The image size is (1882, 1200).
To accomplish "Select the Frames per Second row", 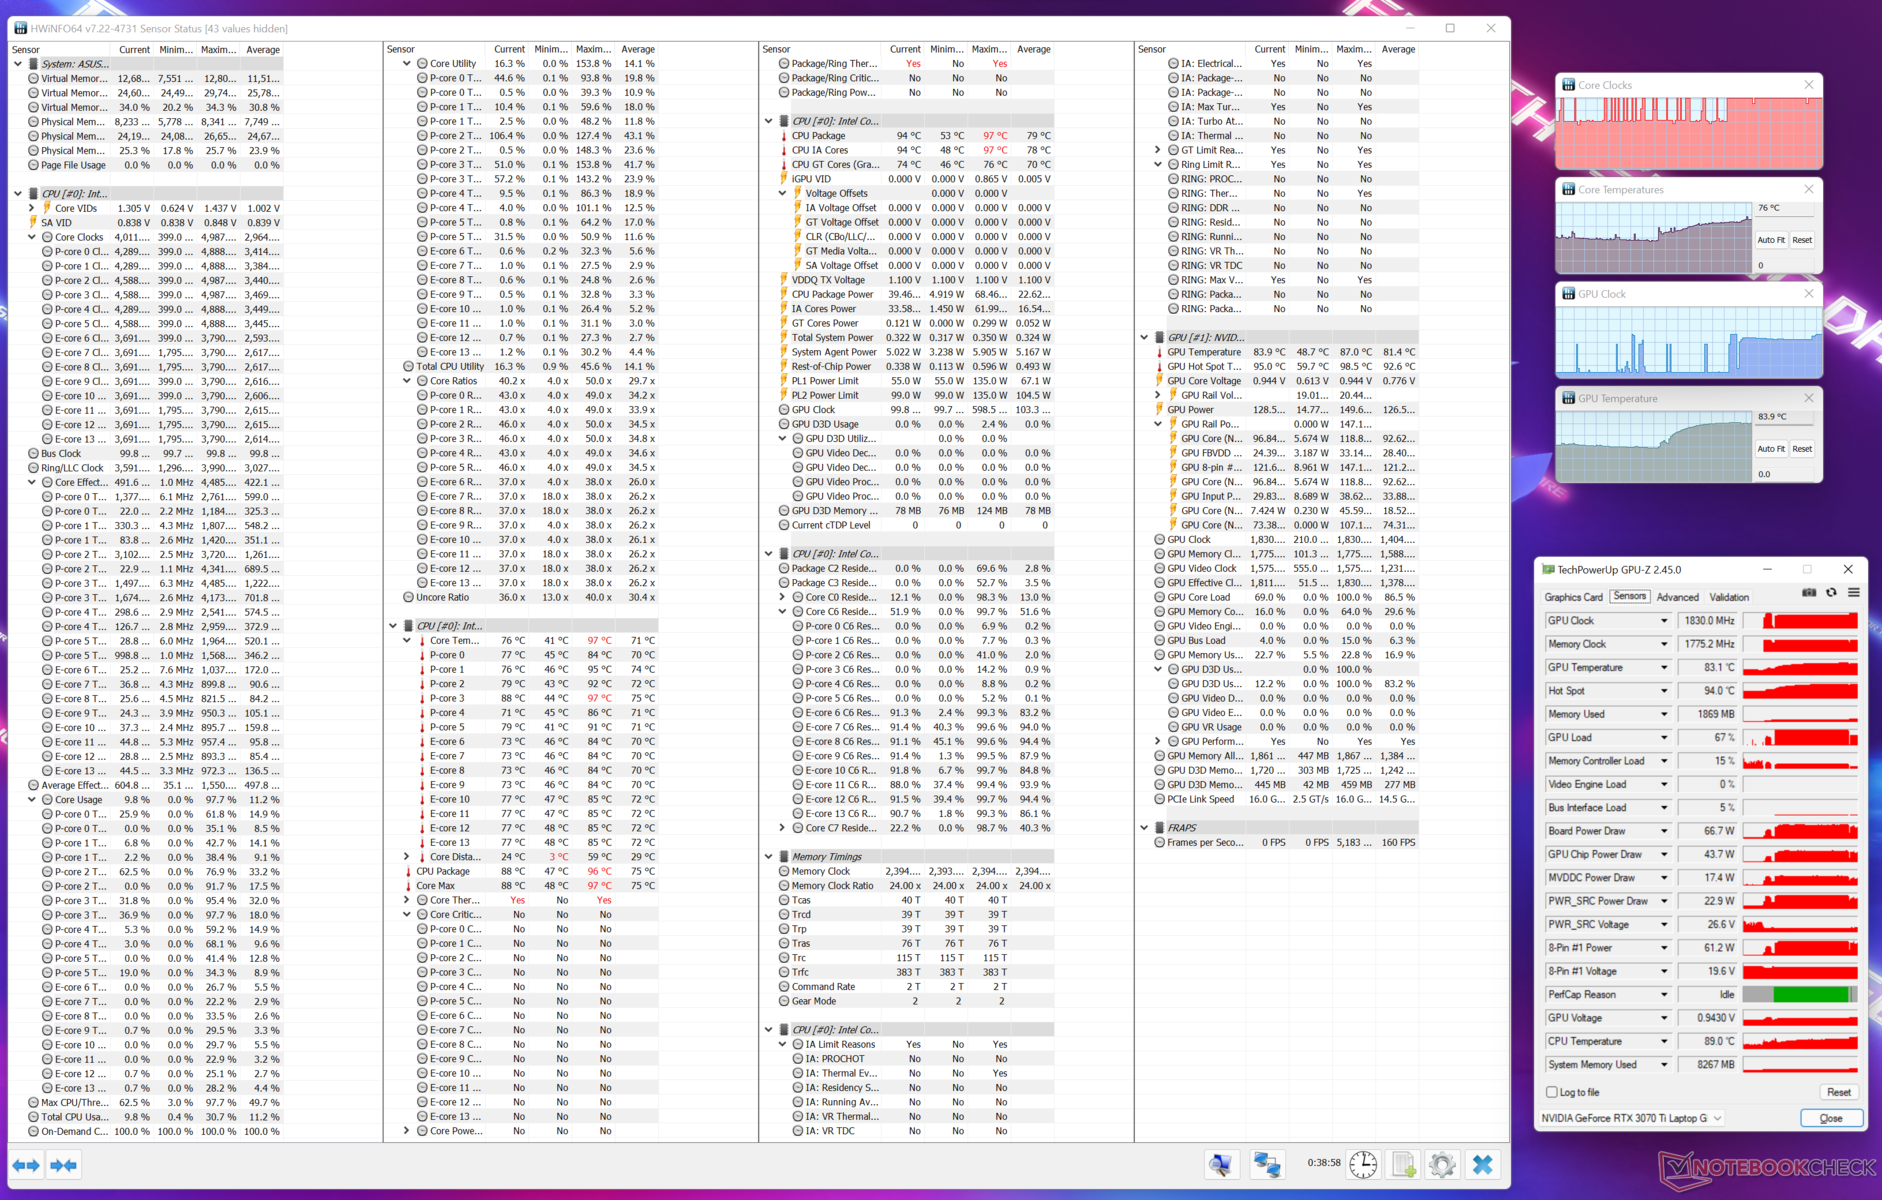I will [1285, 843].
